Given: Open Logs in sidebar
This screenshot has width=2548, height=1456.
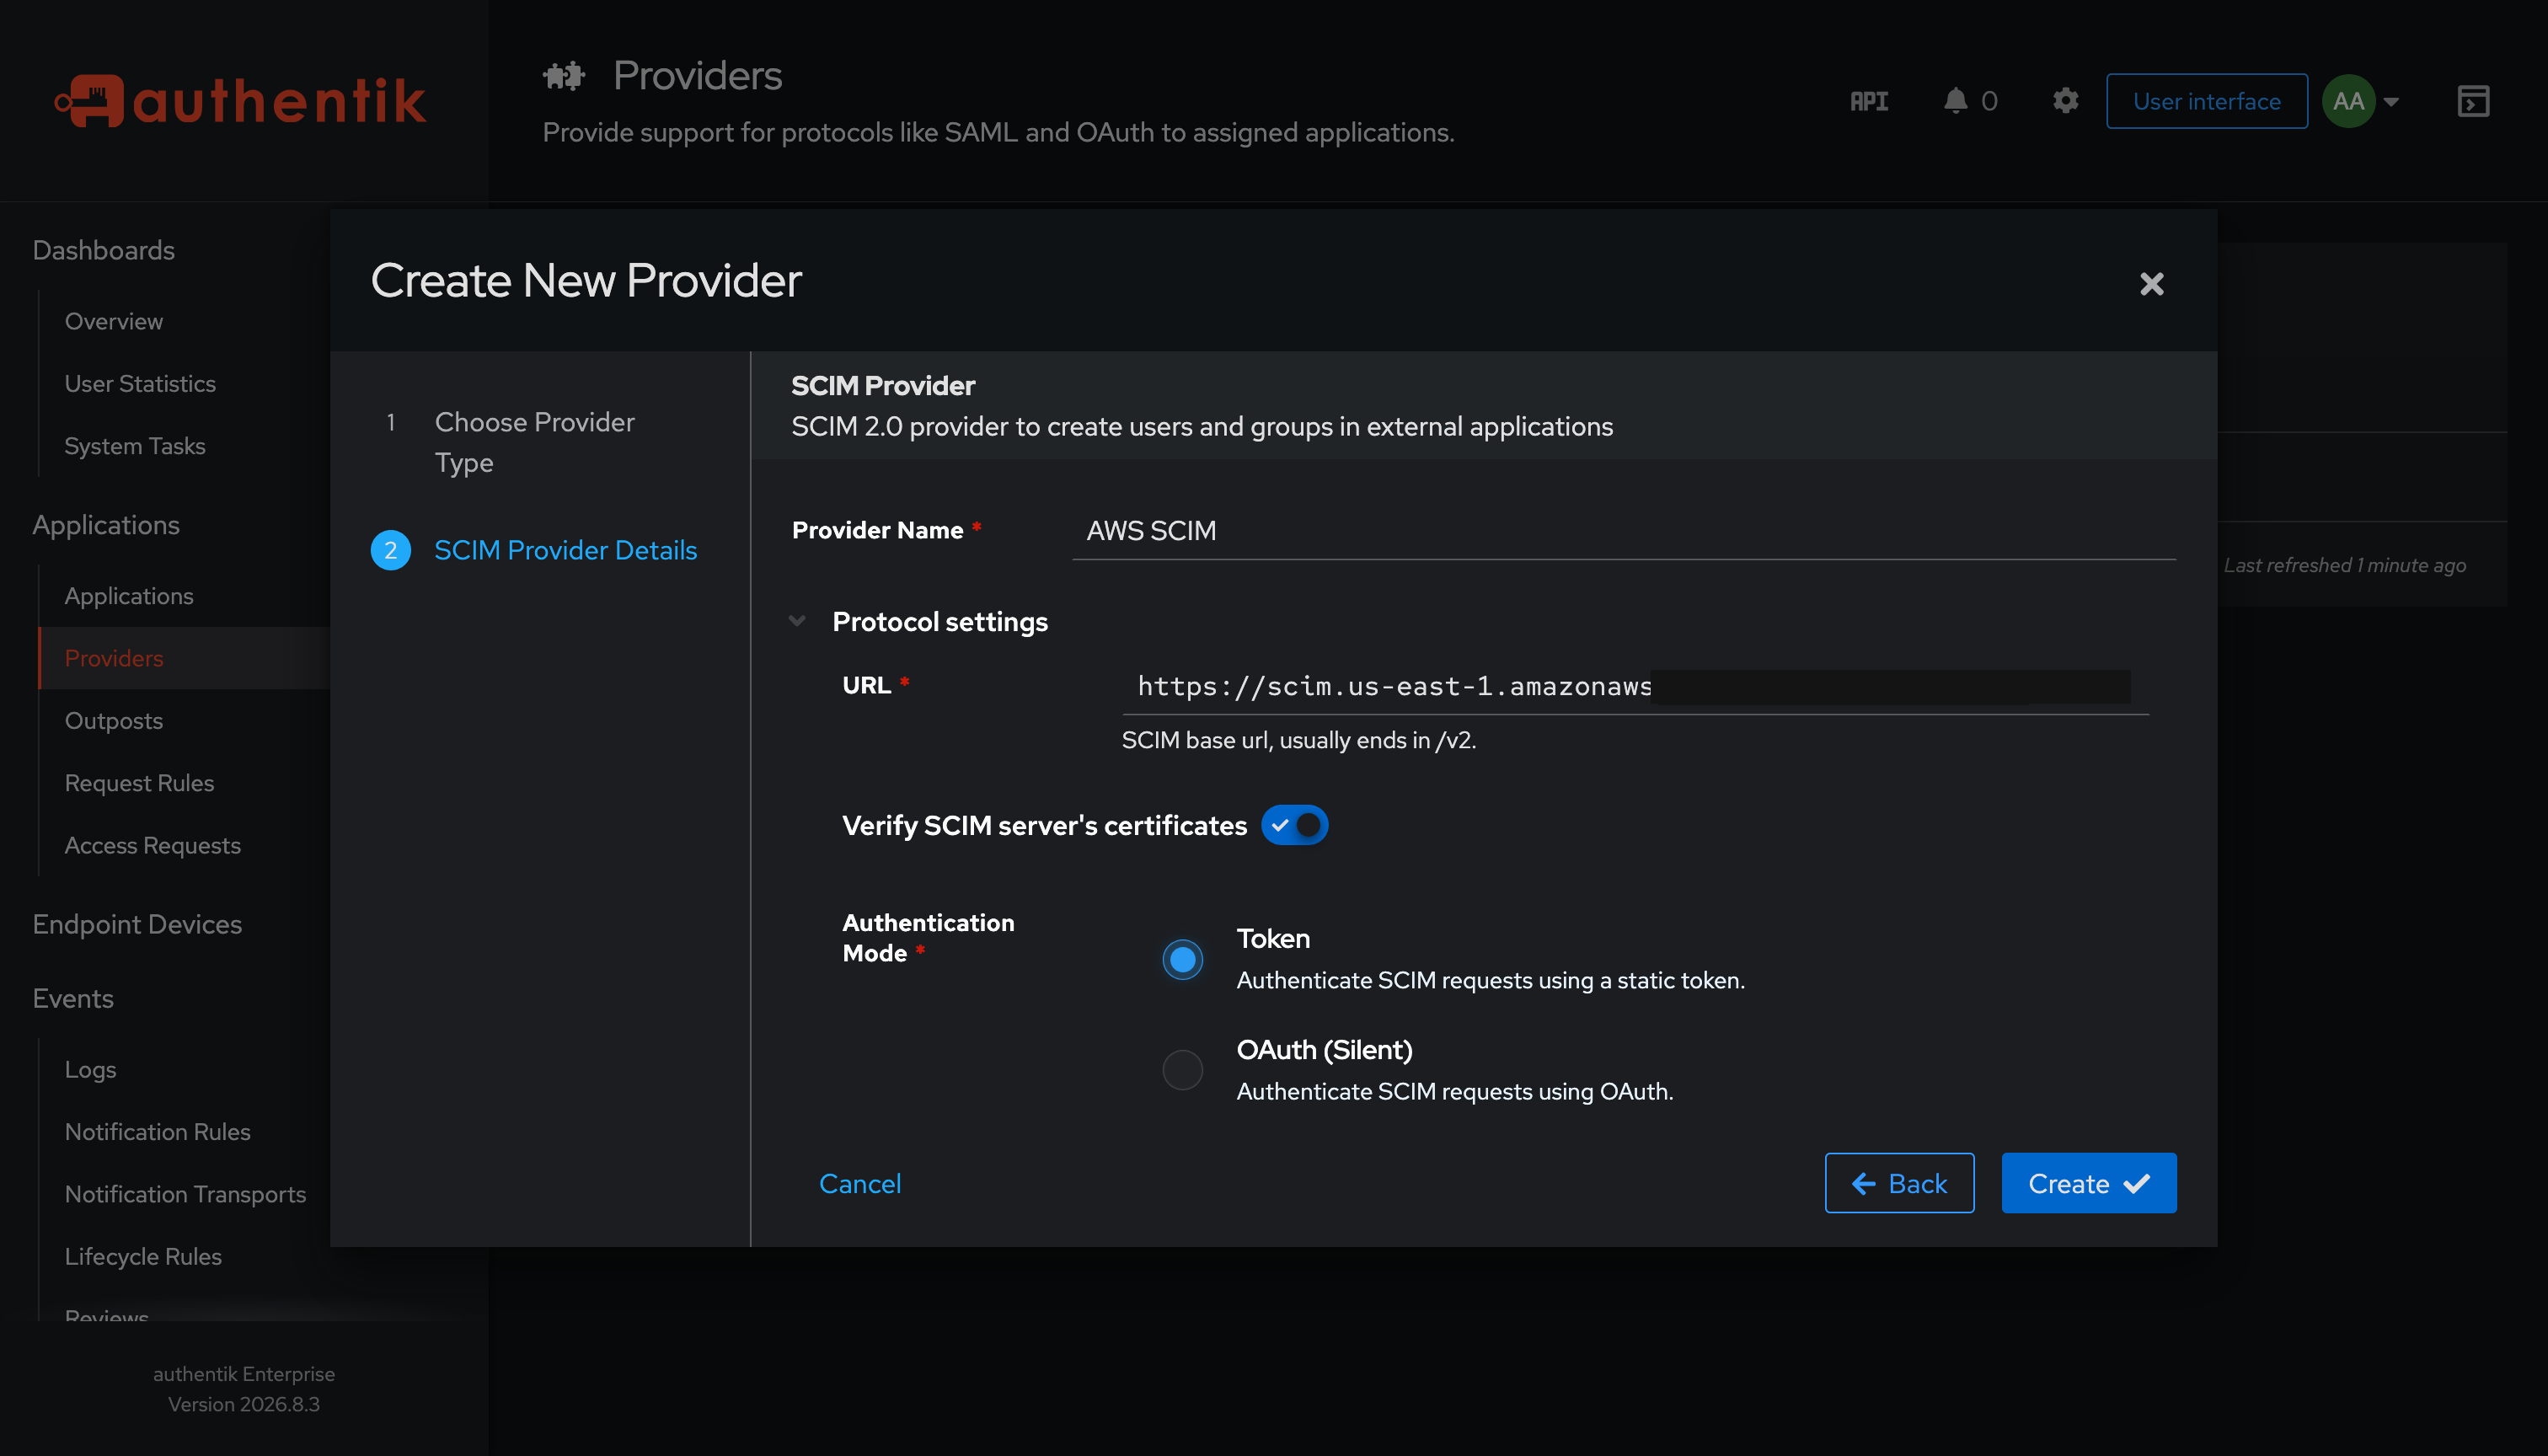Looking at the screenshot, I should (x=91, y=1069).
